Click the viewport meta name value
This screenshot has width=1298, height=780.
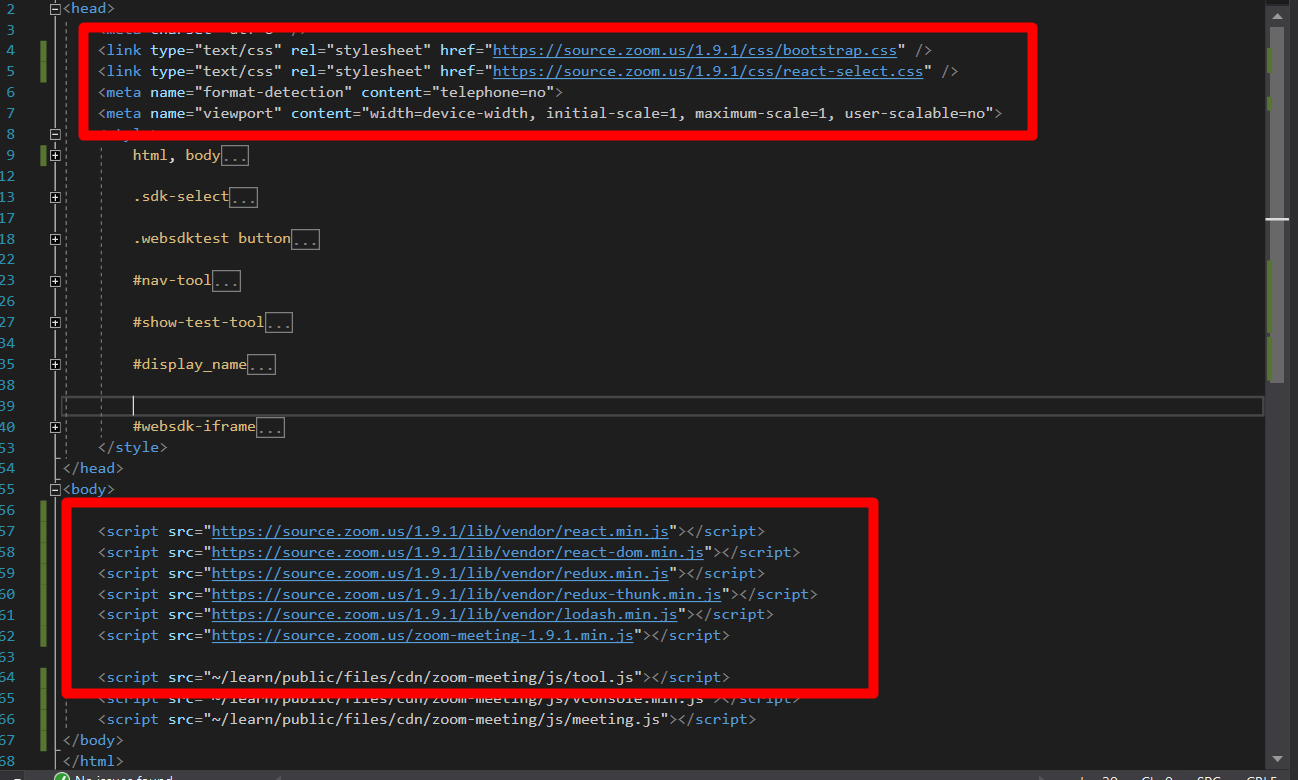238,113
